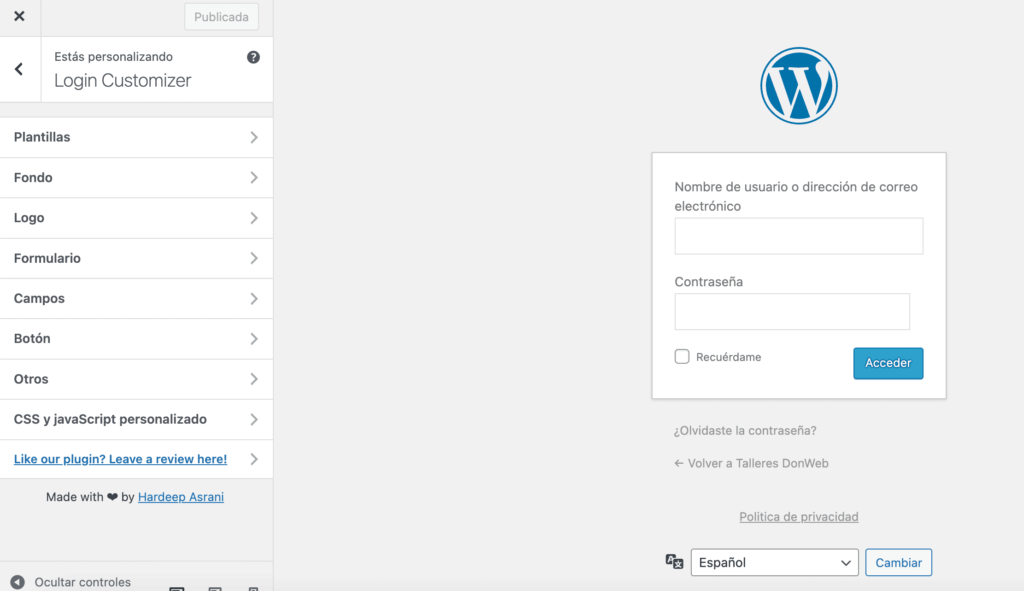Click the Ocultar controles arrow icon
The height and width of the screenshot is (591, 1024).
click(17, 581)
